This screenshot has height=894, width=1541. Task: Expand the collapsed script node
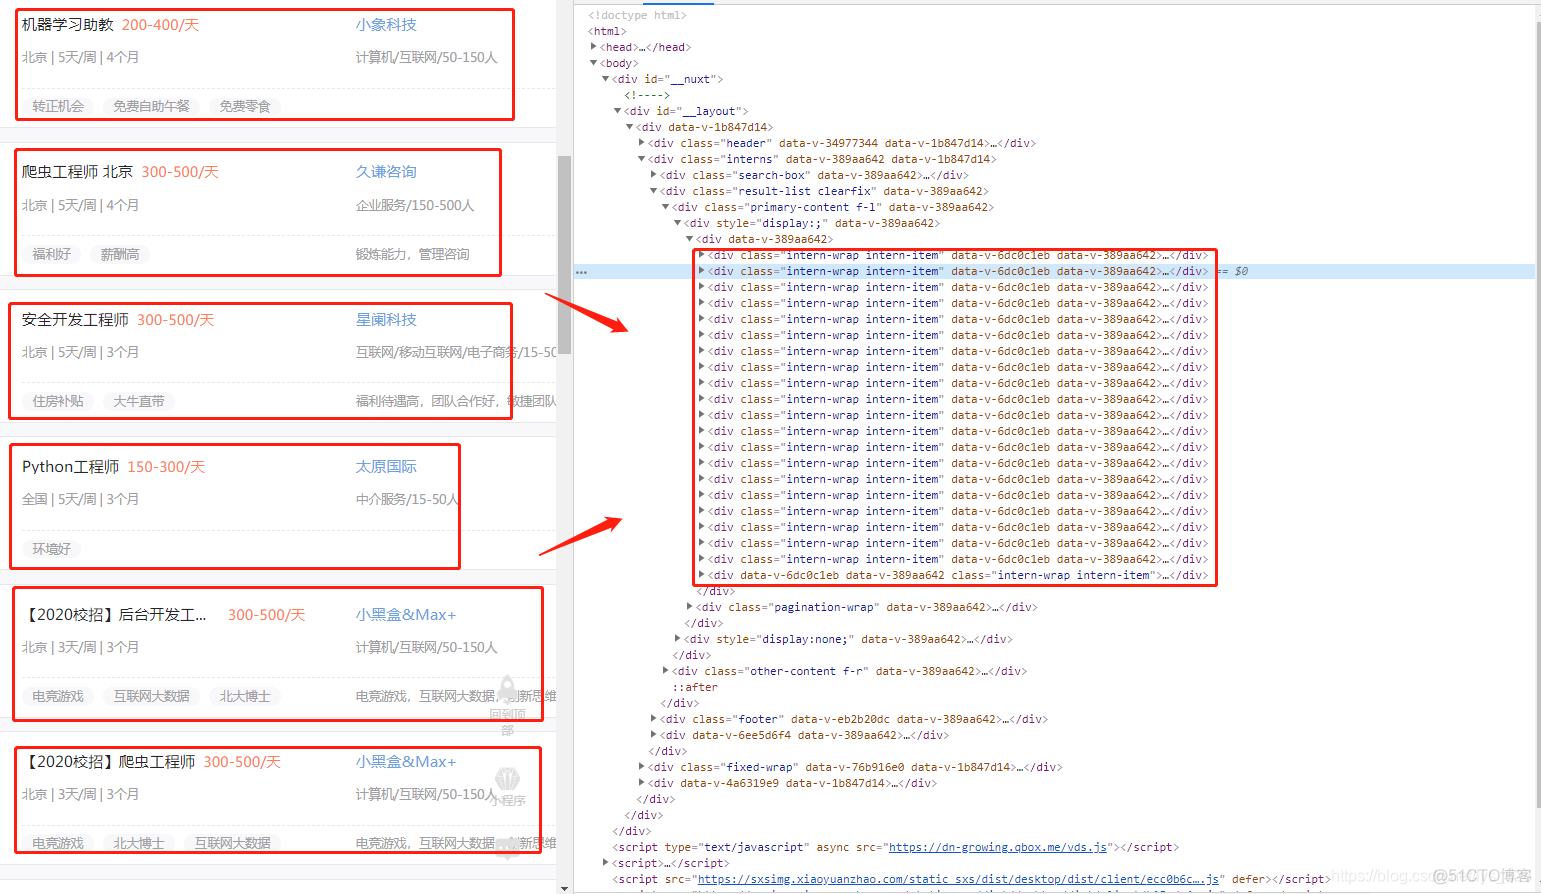pos(605,863)
